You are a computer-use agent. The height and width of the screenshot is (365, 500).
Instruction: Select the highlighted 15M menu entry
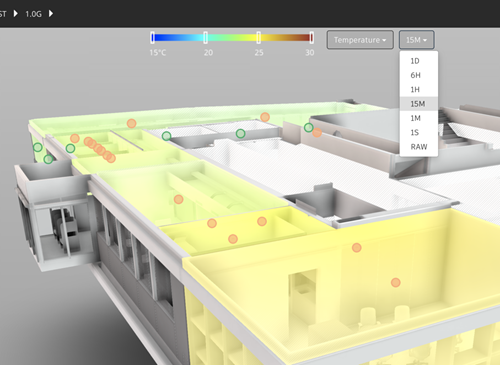419,104
